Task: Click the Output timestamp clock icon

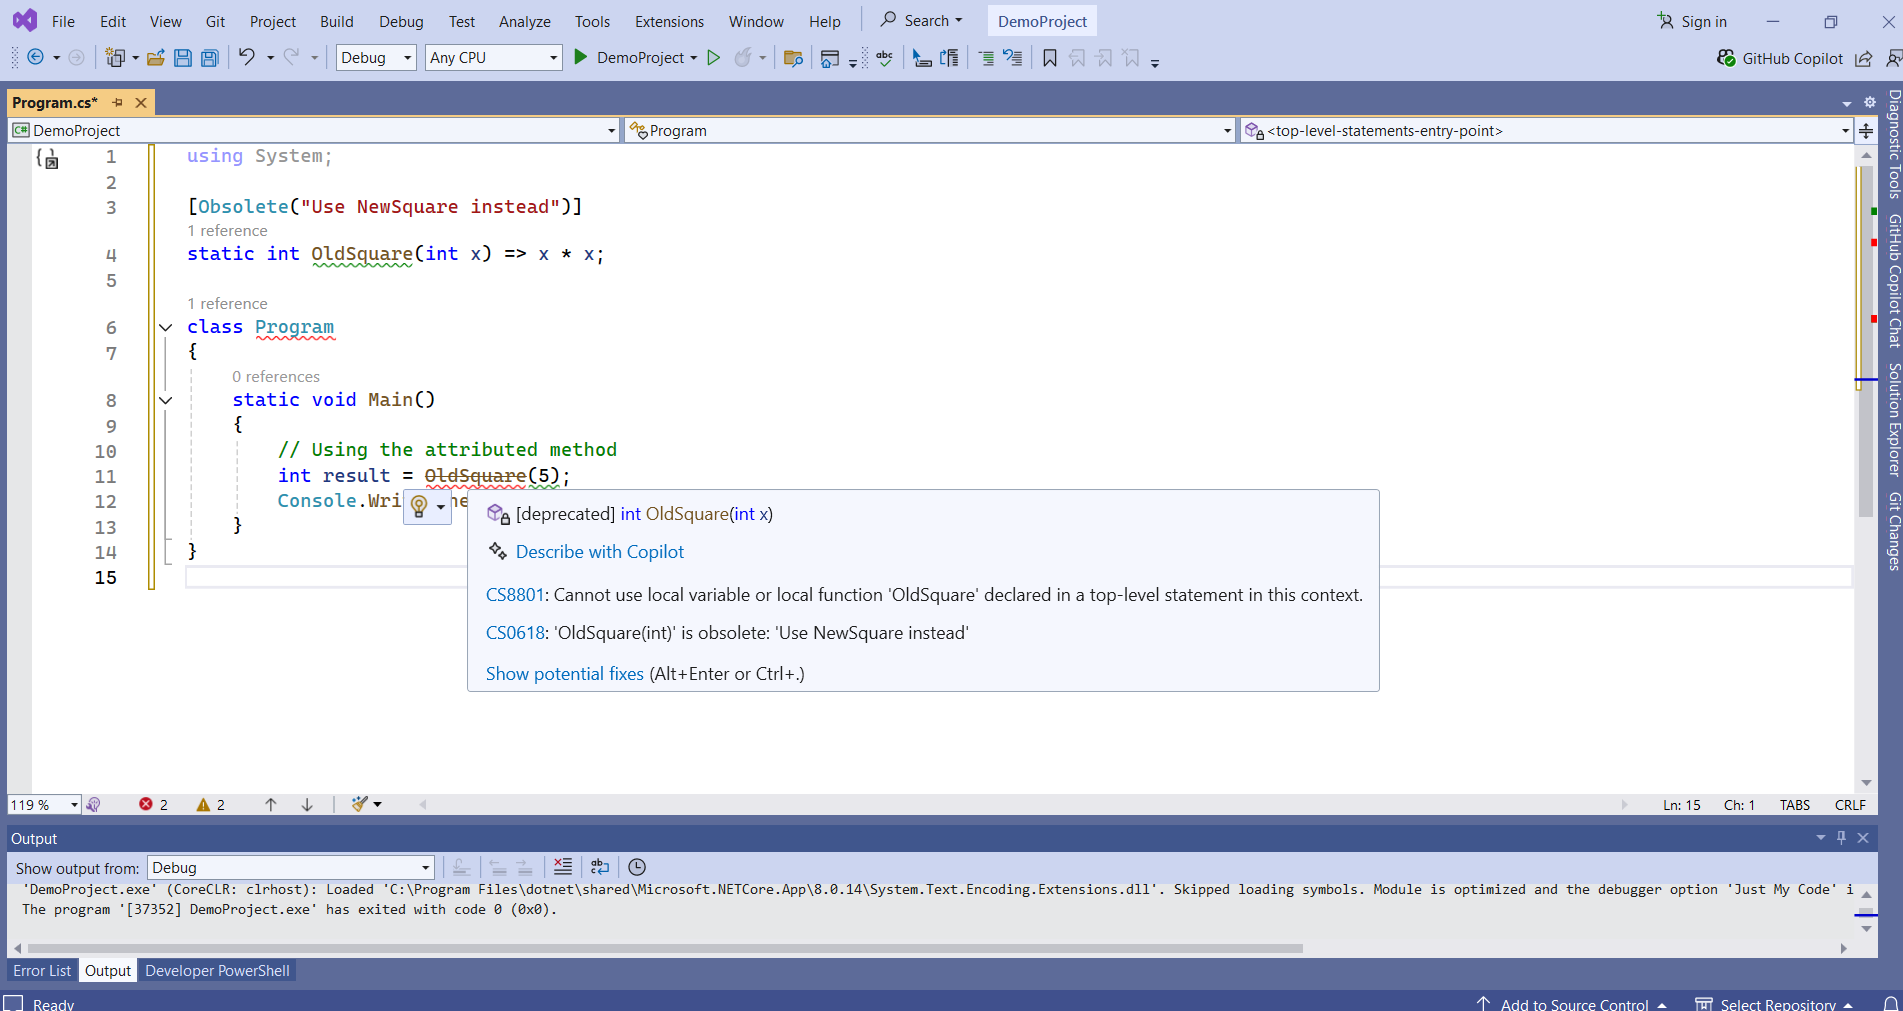Action: point(637,867)
